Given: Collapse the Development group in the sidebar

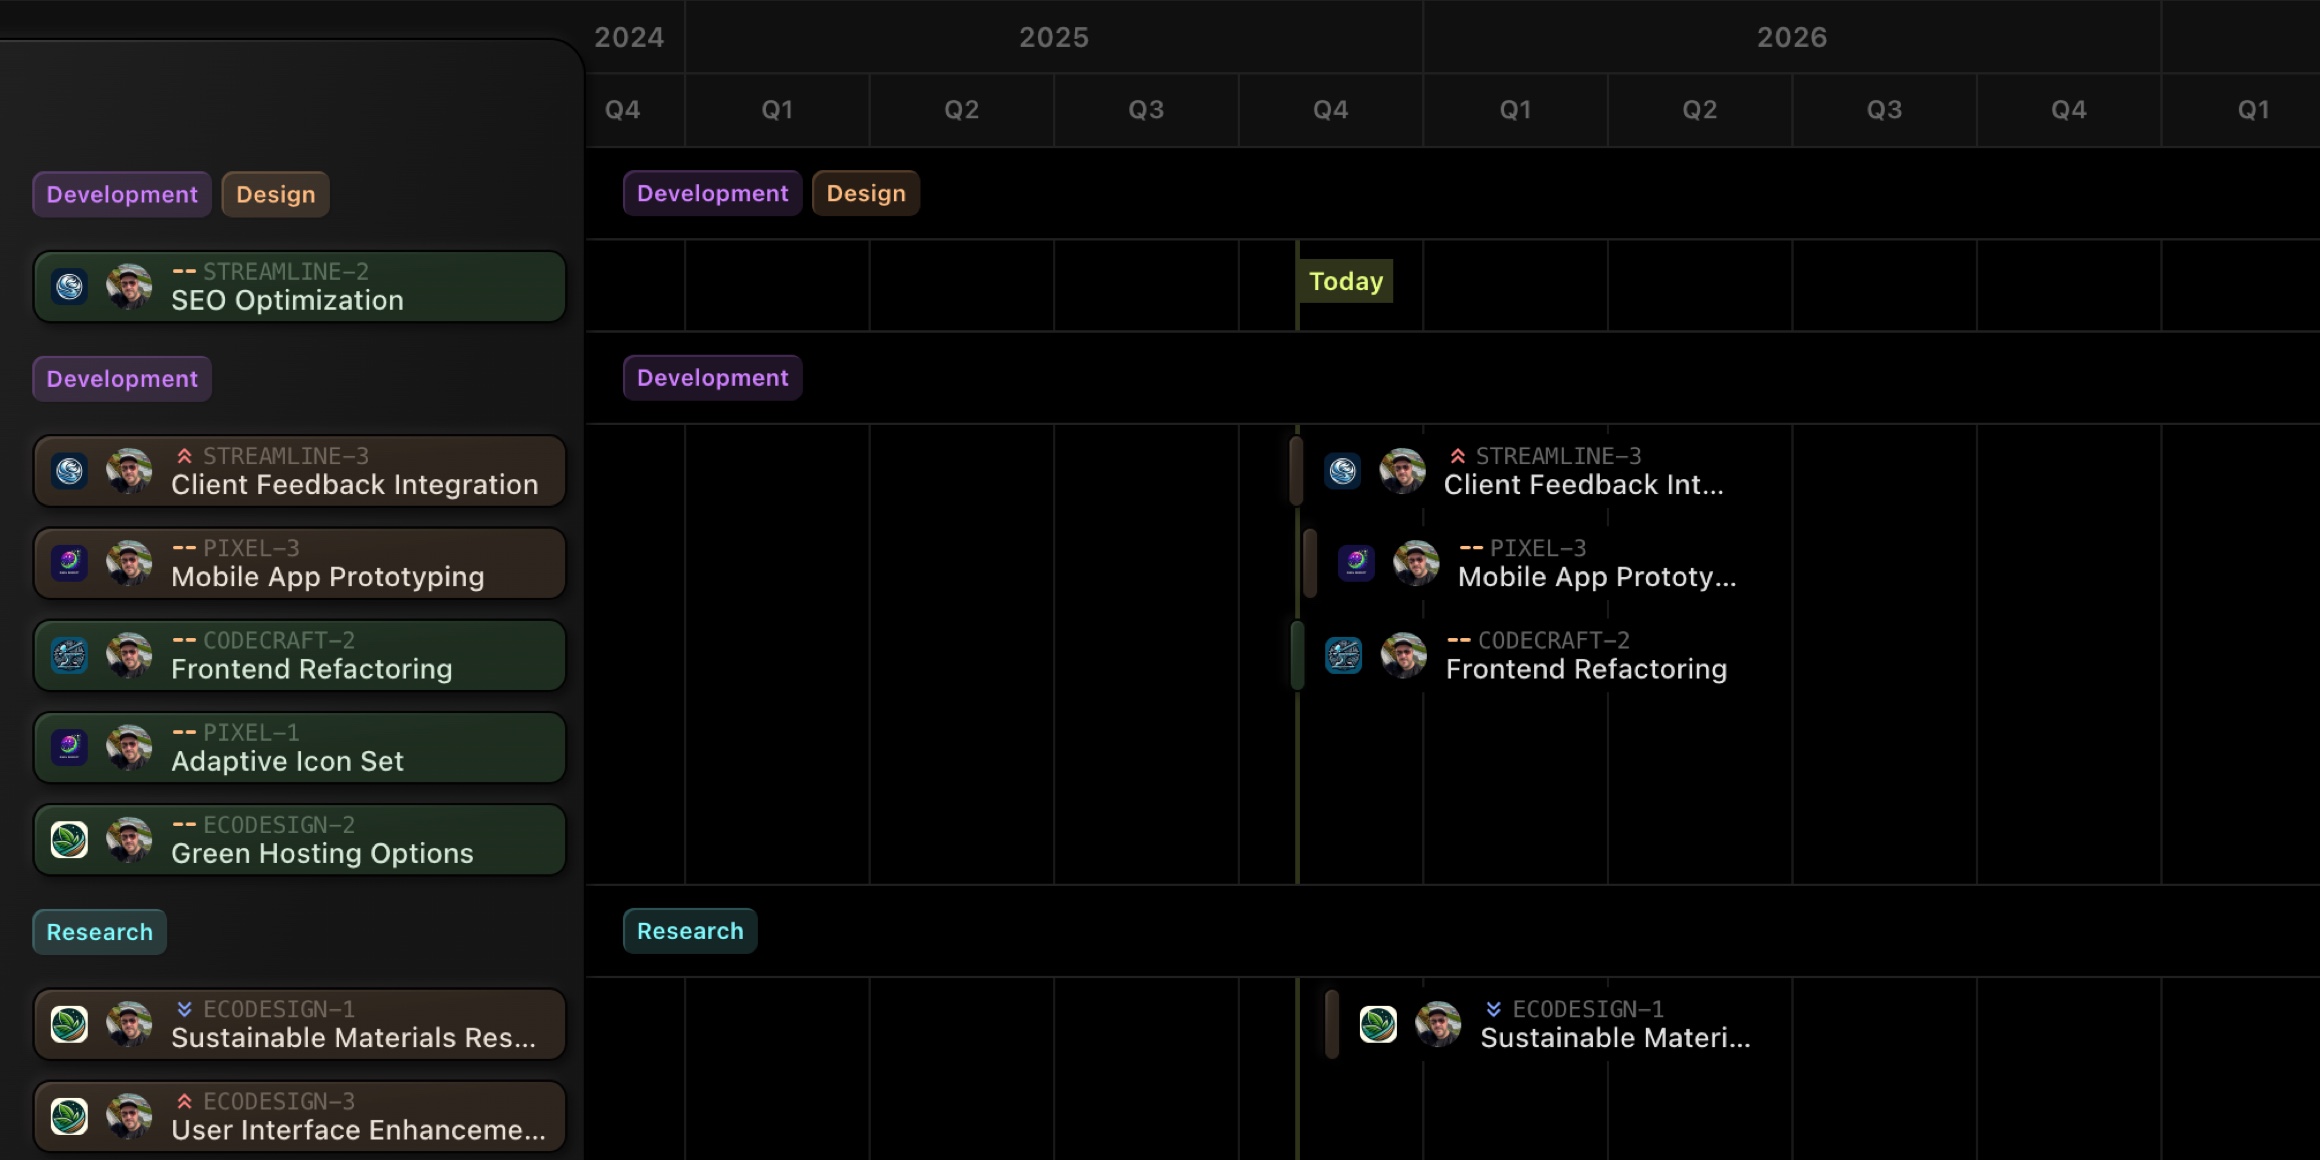Looking at the screenshot, I should (121, 378).
